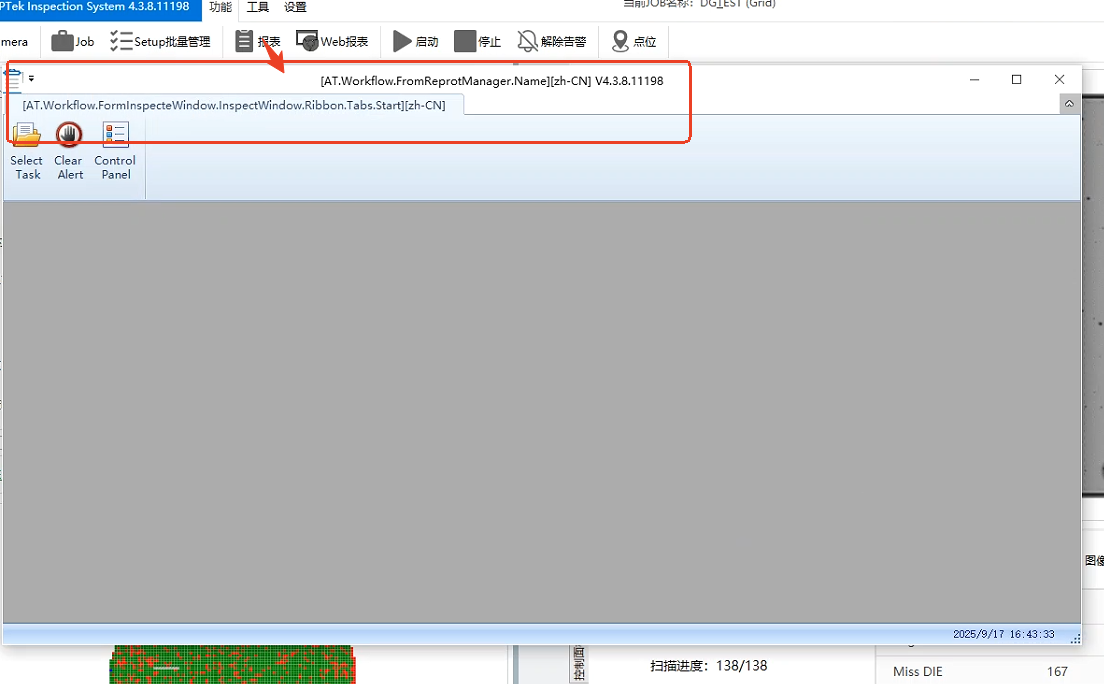
Task: Click the Job briefcase icon
Action: pos(63,41)
